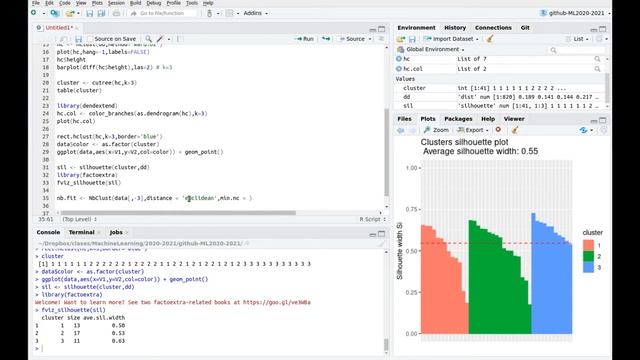Refresh the Environment pane

[599, 39]
